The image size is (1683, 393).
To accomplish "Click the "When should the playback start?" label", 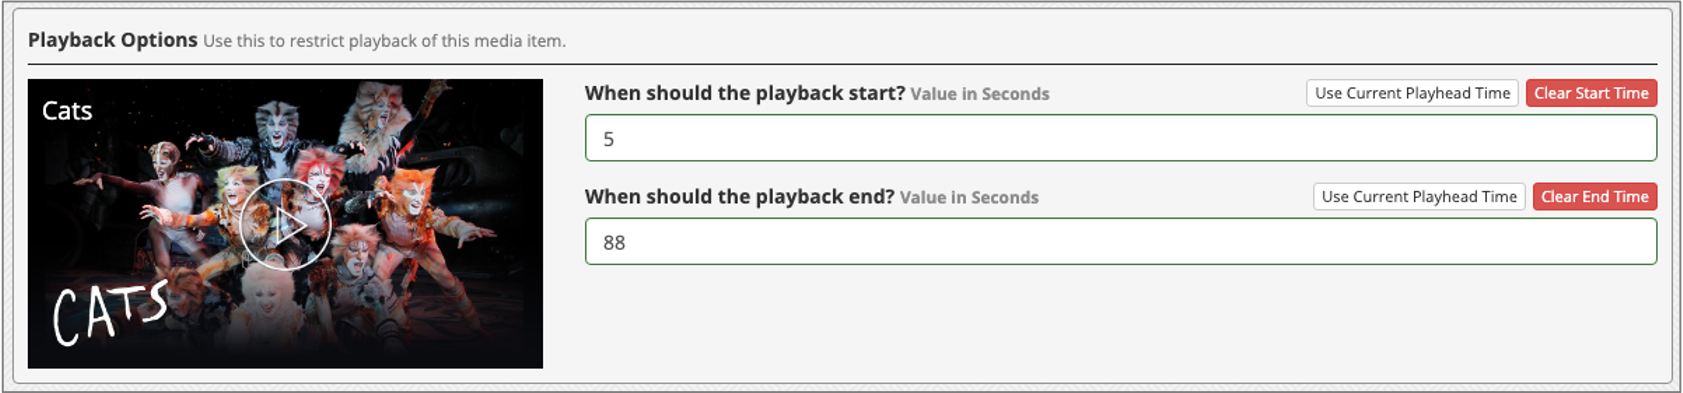I will 744,93.
